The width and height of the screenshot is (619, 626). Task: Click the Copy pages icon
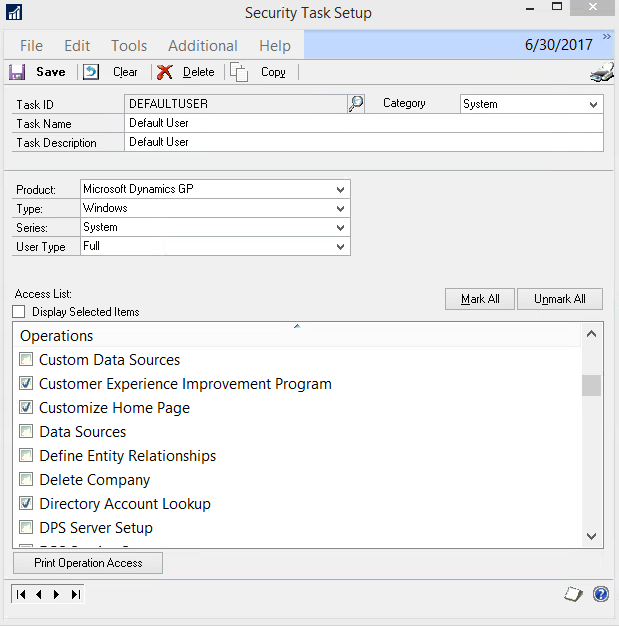[x=239, y=72]
